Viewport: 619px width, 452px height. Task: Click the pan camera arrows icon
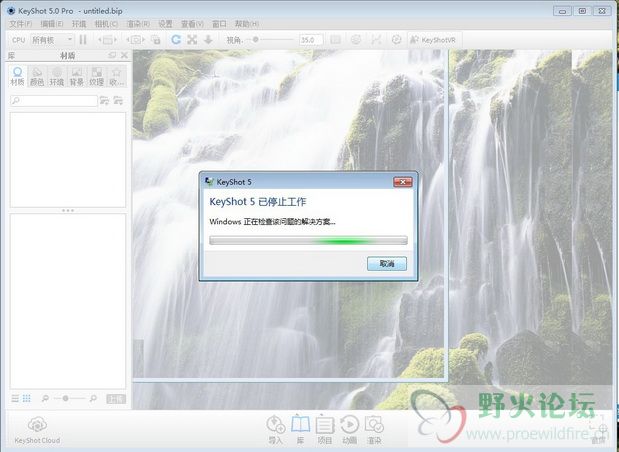[192, 39]
